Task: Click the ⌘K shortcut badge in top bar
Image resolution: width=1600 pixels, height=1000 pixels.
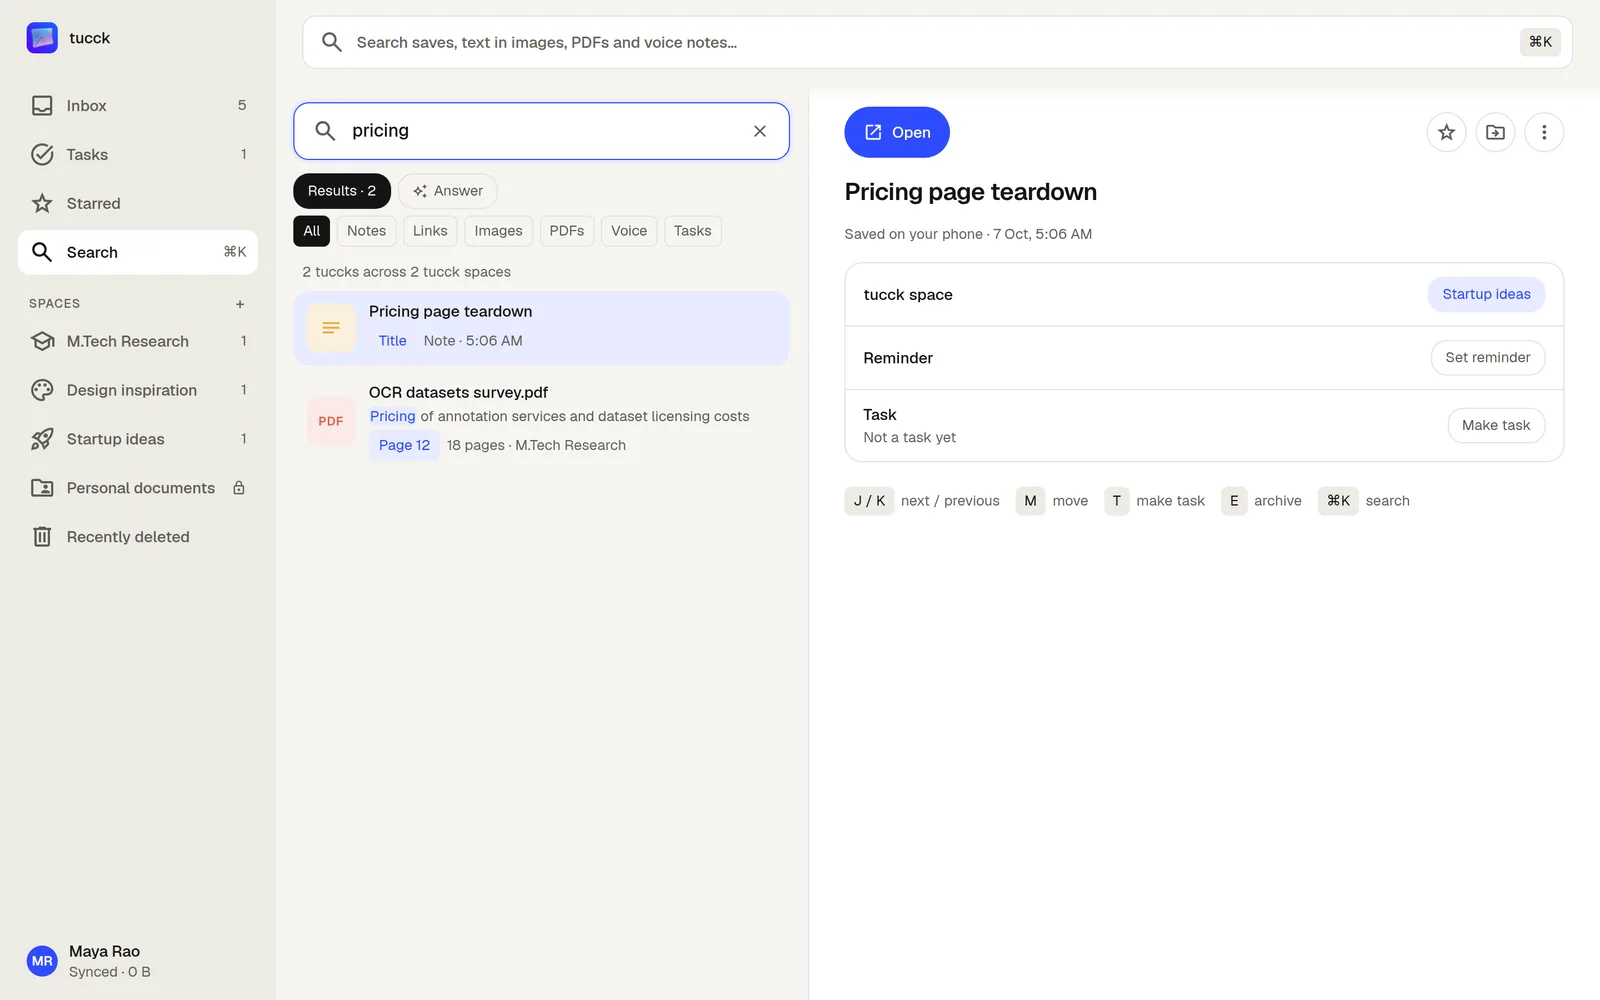Action: (x=1540, y=42)
